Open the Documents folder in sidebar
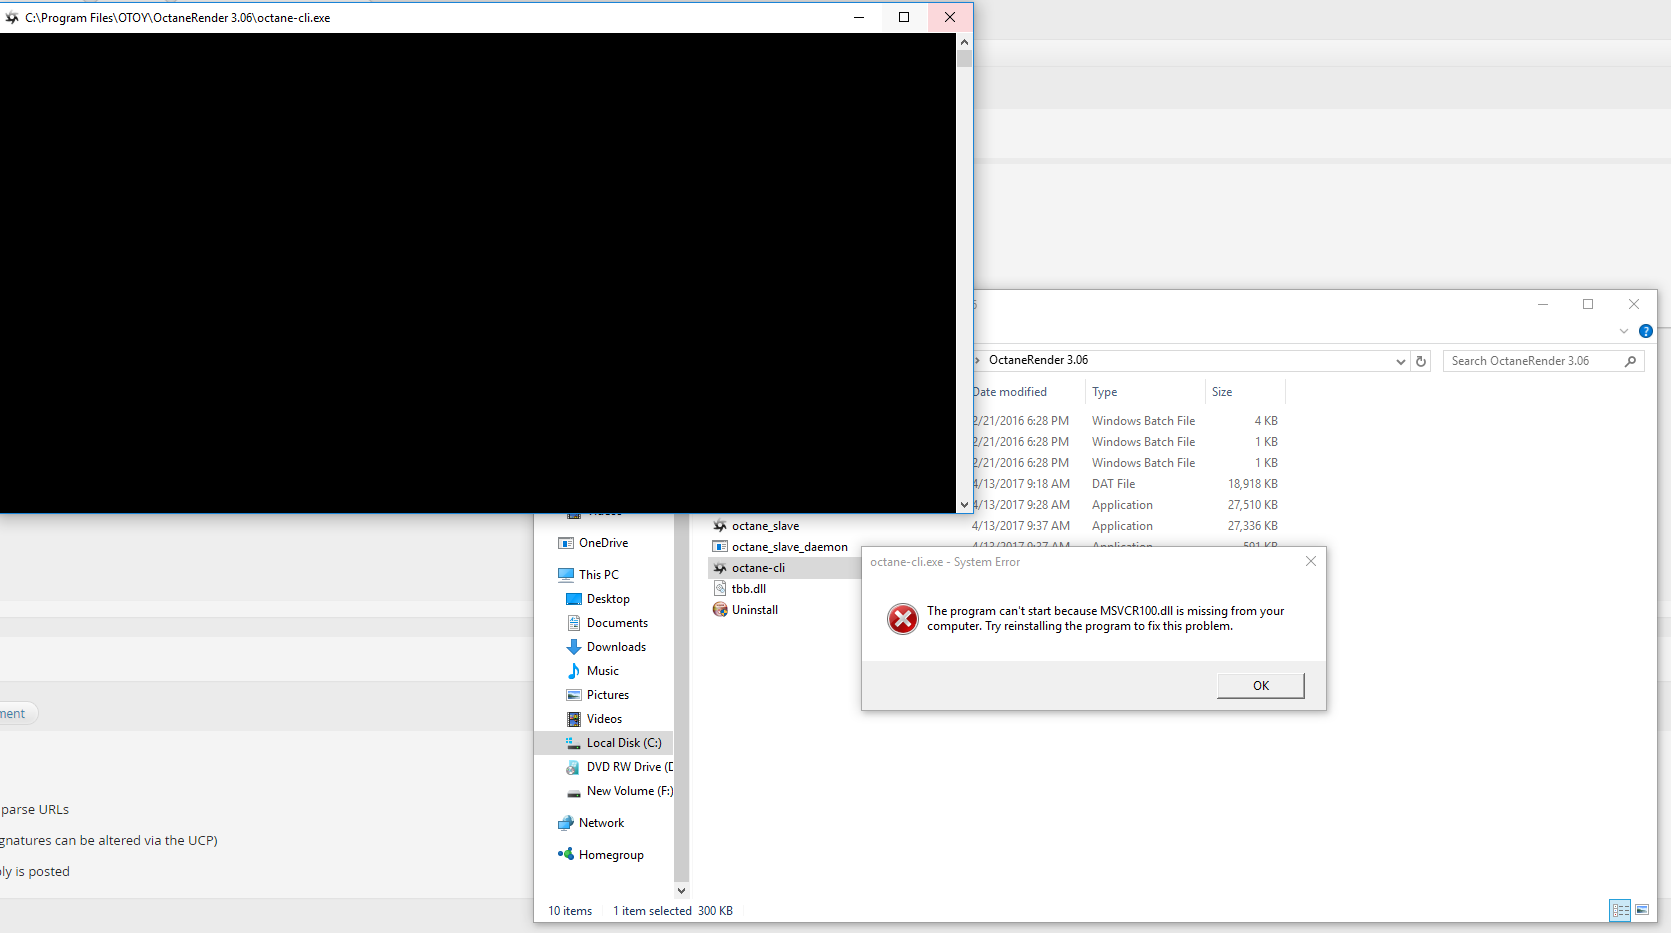This screenshot has height=933, width=1671. click(617, 623)
